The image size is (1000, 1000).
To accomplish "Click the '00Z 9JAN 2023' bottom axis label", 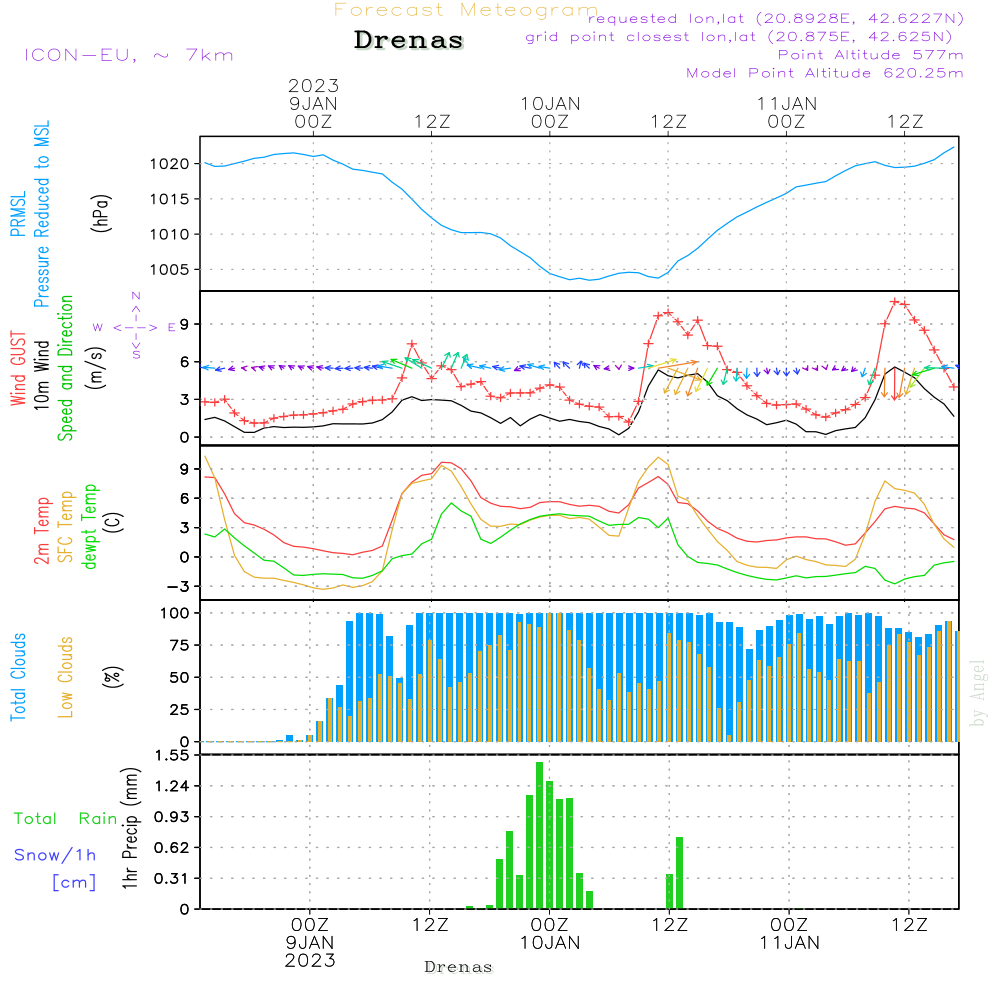I will 310,943.
